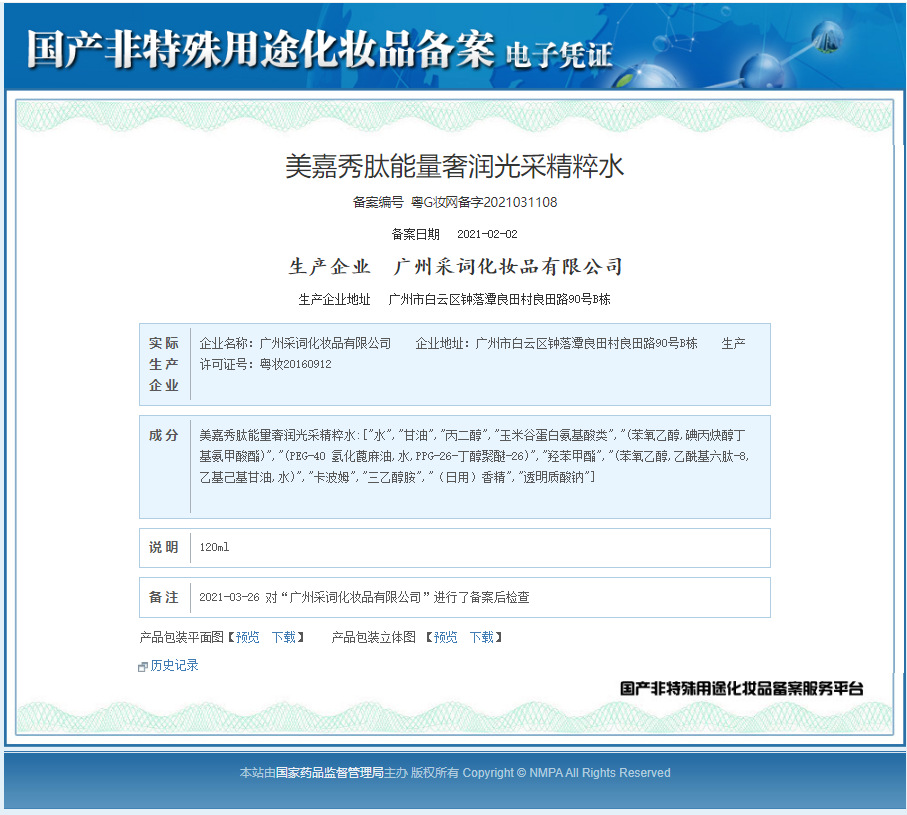Screen dimensions: 907x815
Task: Click the 国产非特殊用途化妆品备案 banner title
Action: [x=260, y=49]
